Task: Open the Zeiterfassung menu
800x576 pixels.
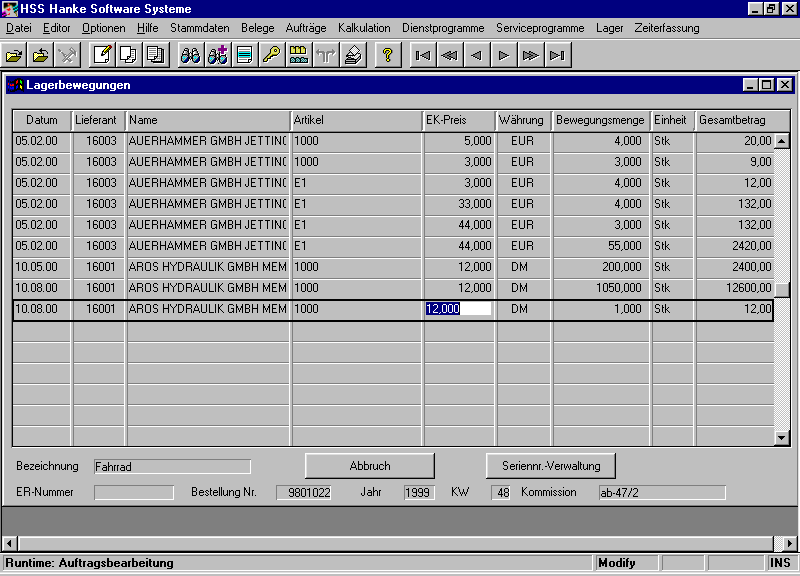Action: point(668,28)
